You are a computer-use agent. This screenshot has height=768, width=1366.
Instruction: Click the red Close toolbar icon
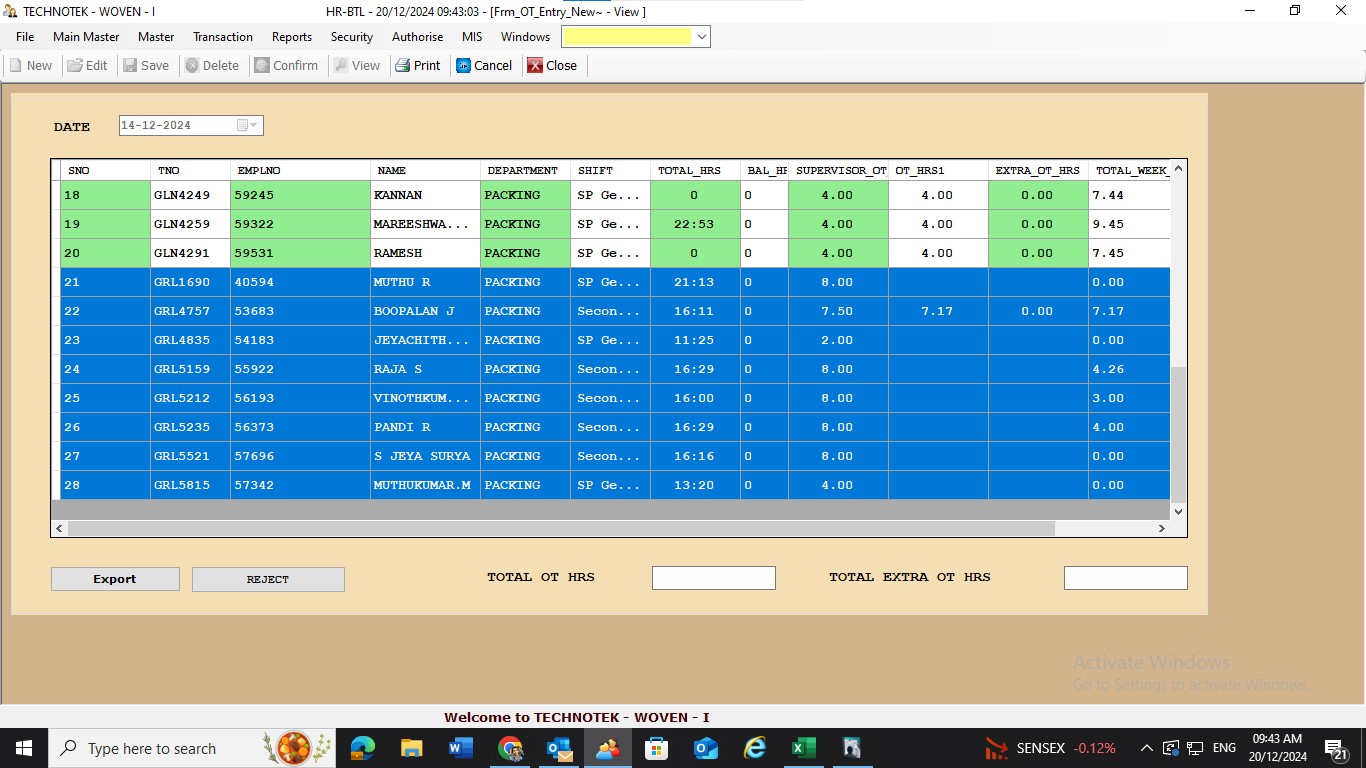click(x=536, y=66)
